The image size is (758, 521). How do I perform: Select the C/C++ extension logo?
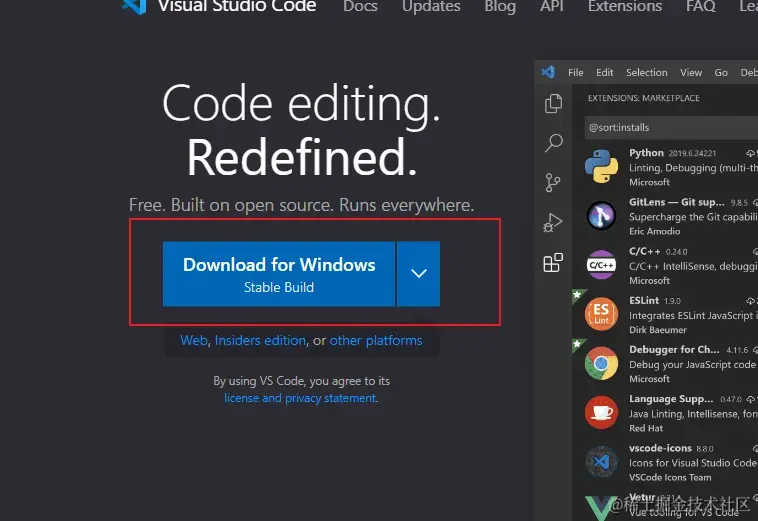pos(601,264)
